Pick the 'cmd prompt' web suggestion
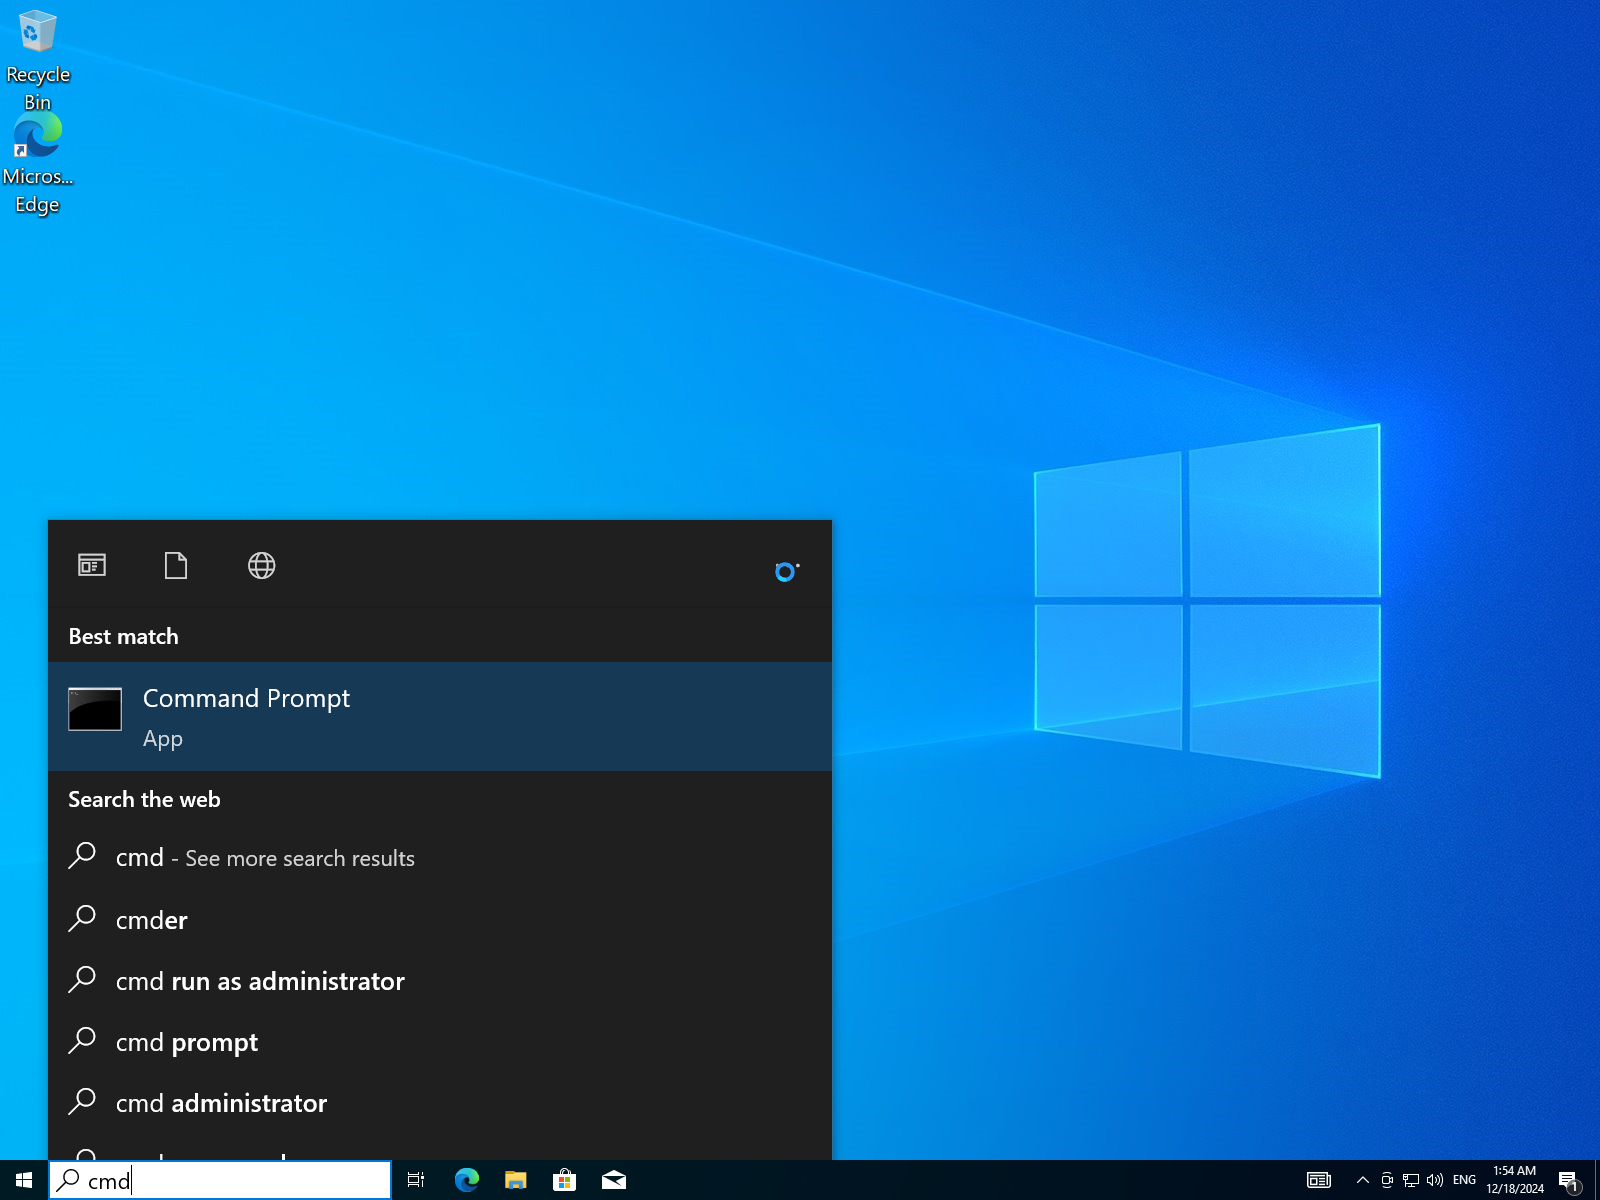The image size is (1600, 1200). 187,1042
